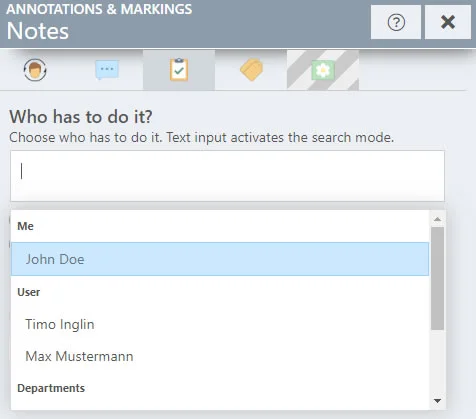Select the clipboard checkmark task tab

coord(179,70)
